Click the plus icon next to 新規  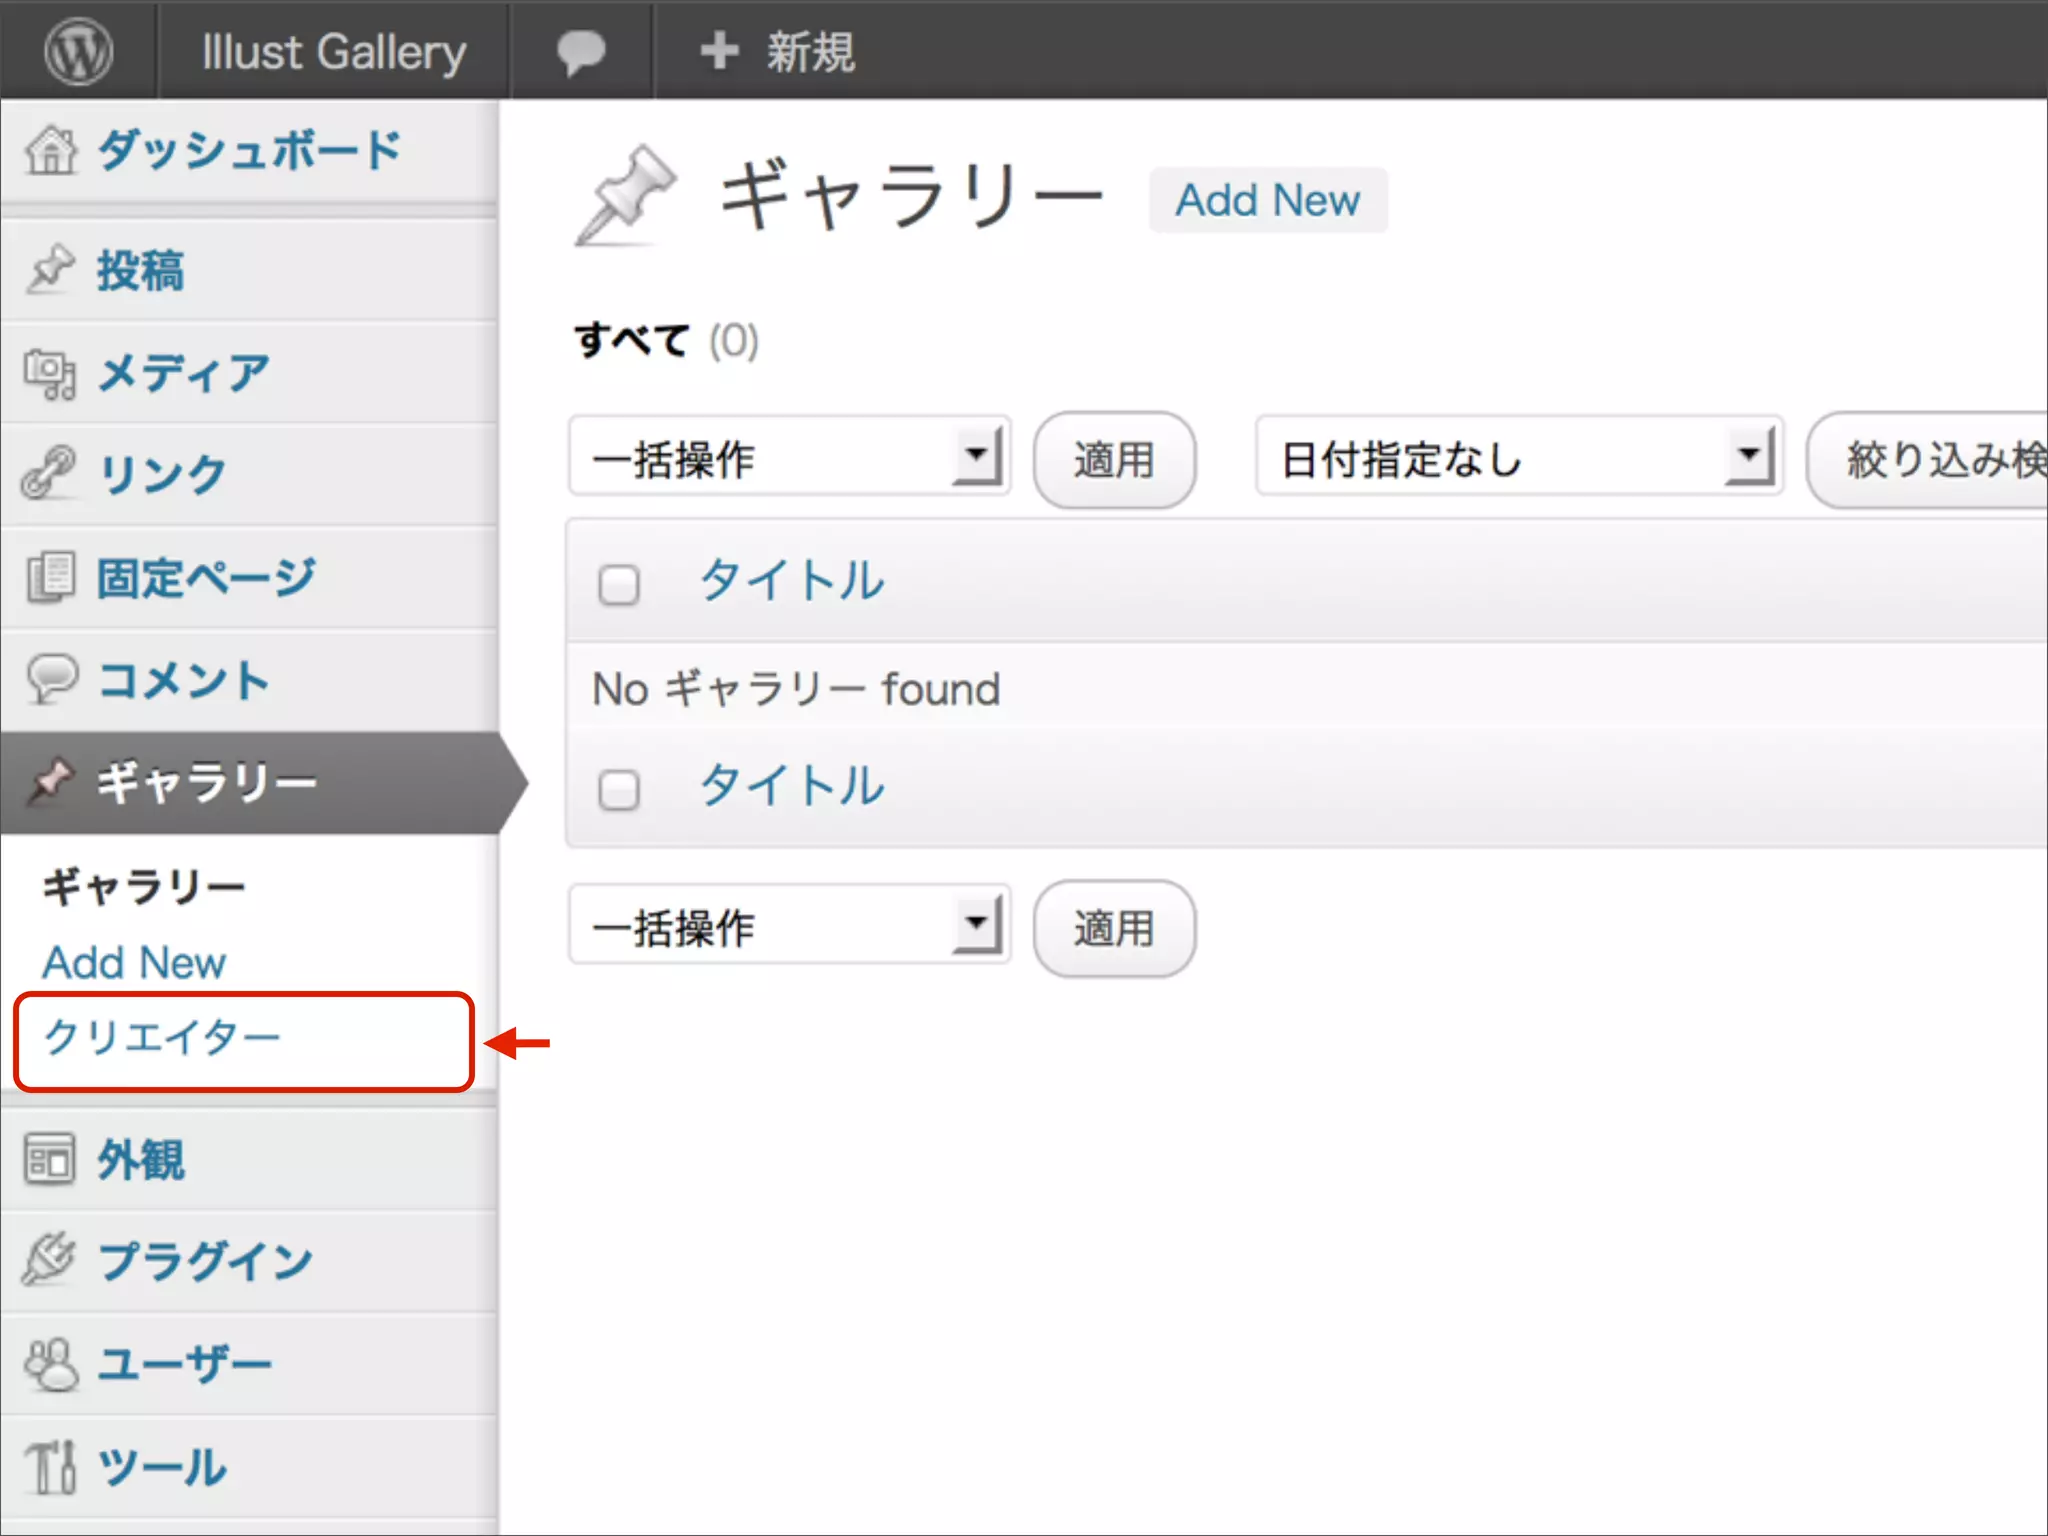point(719,51)
